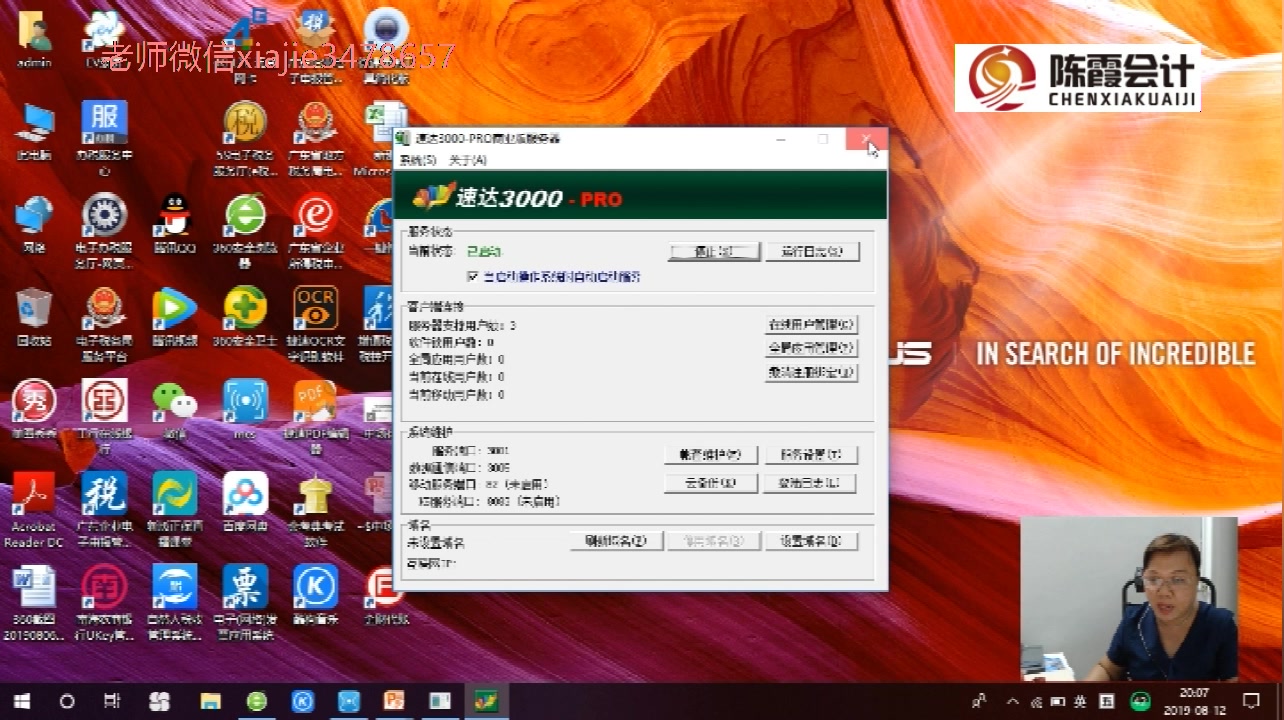Click the 刷新域名 button

616,541
